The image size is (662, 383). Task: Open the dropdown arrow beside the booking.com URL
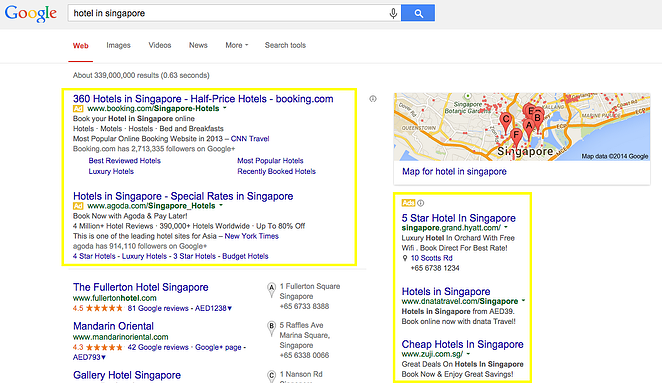pyautogui.click(x=225, y=108)
